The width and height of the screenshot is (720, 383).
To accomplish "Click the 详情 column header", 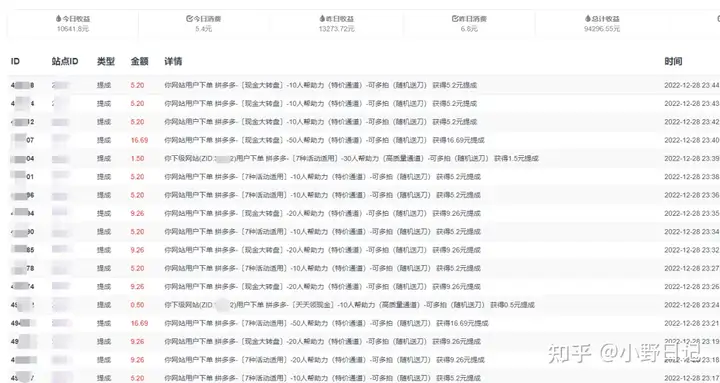I will pyautogui.click(x=173, y=61).
